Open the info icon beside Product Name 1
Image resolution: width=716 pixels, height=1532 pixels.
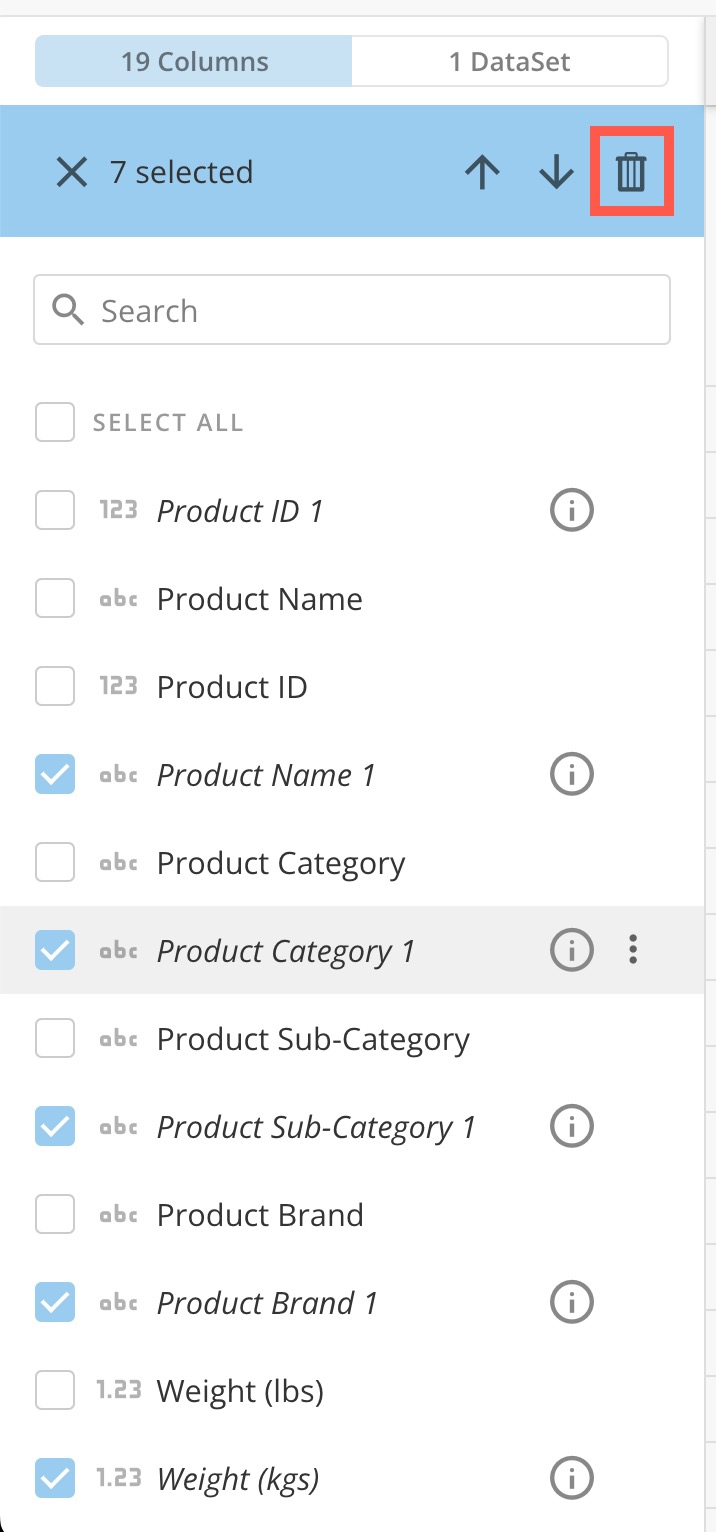(572, 774)
